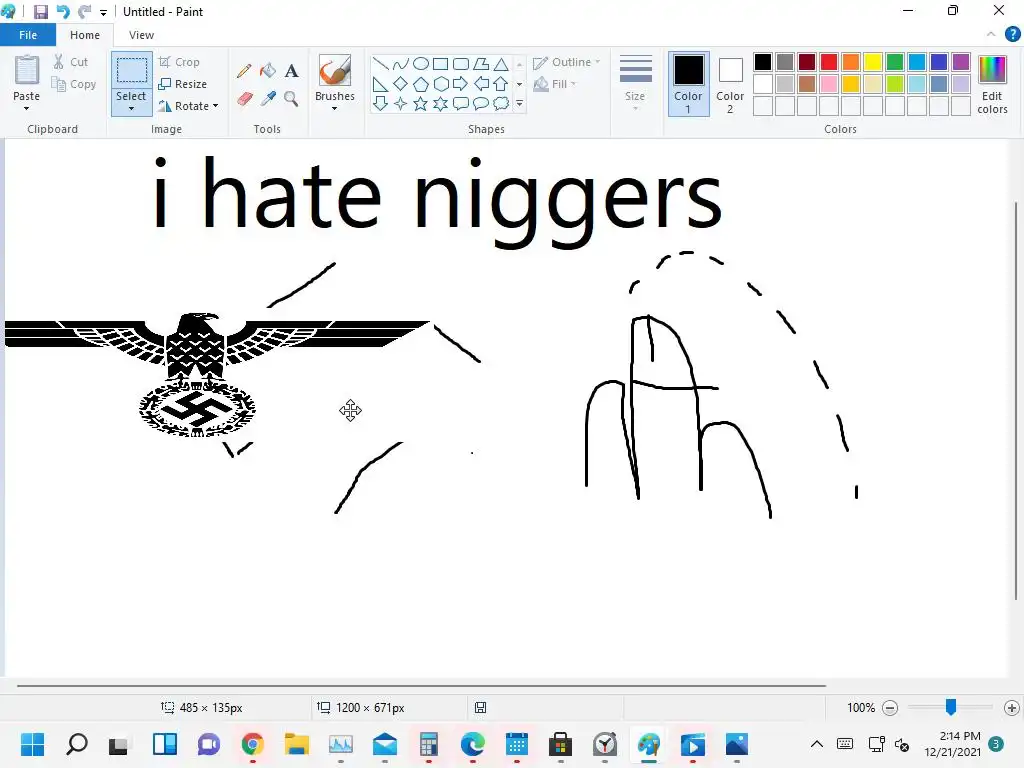
Task: Expand the Paste dropdown arrow
Action: [27, 108]
